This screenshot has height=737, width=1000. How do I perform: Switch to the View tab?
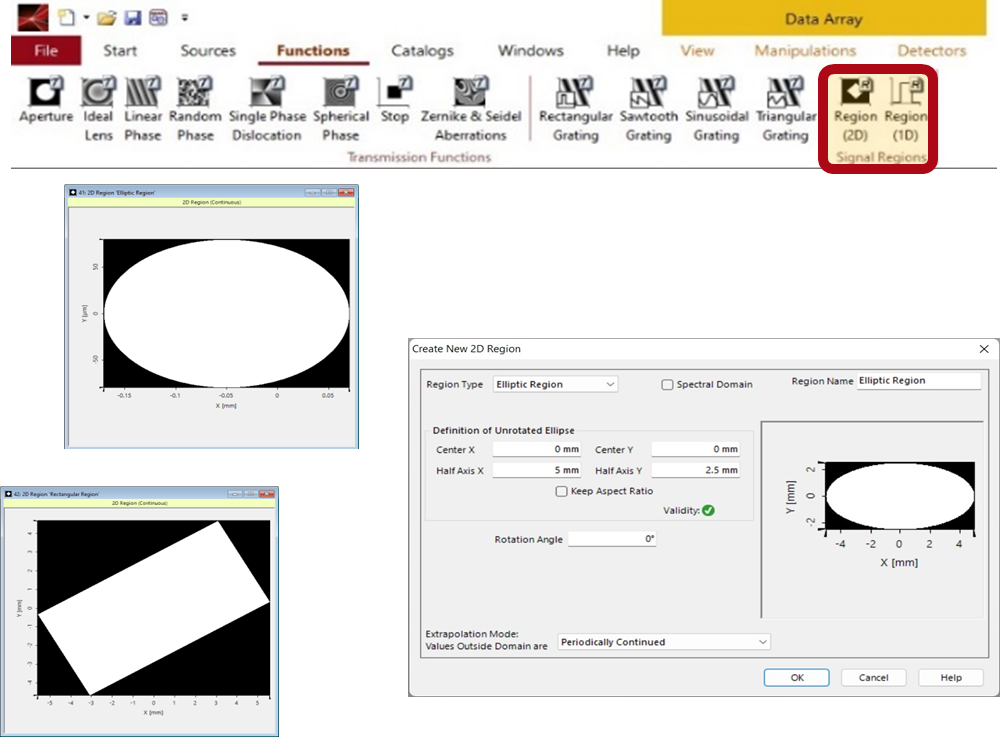pos(697,50)
